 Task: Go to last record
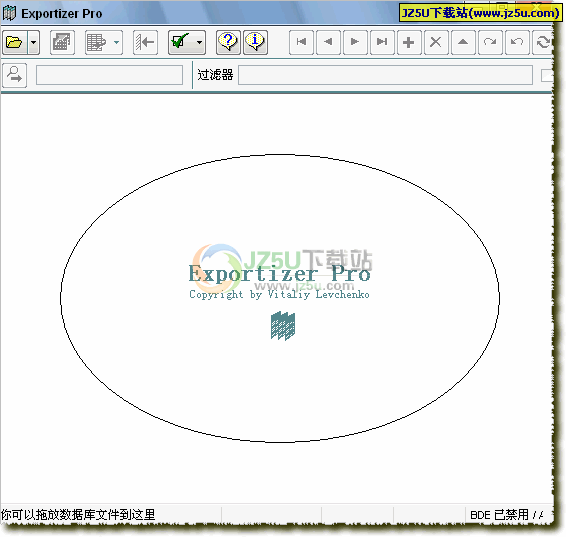382,43
